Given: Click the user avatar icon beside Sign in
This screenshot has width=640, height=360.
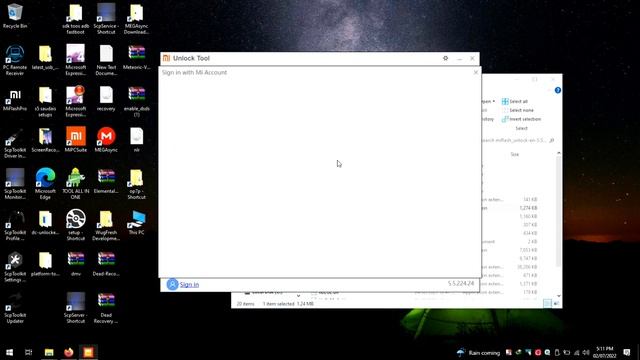Looking at the screenshot, I should 172,284.
